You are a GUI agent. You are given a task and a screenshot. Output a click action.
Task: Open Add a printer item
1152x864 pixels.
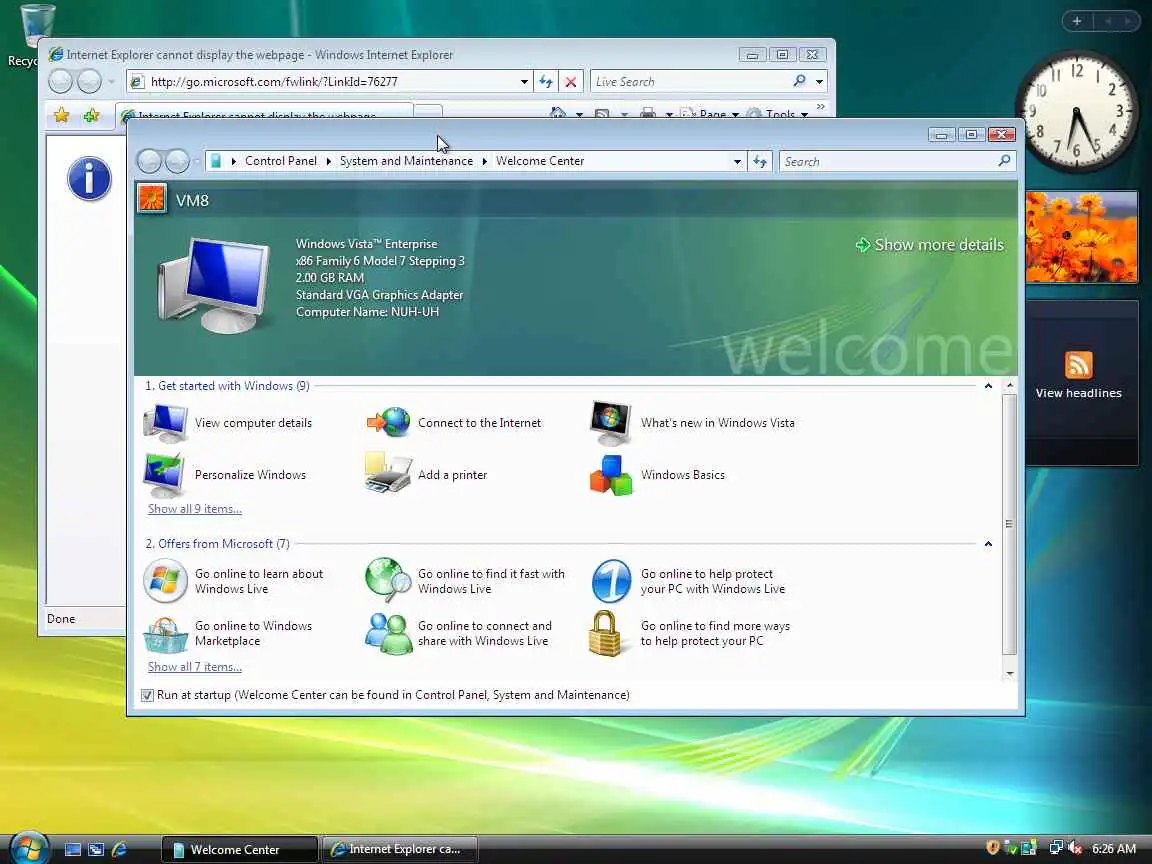(x=426, y=475)
